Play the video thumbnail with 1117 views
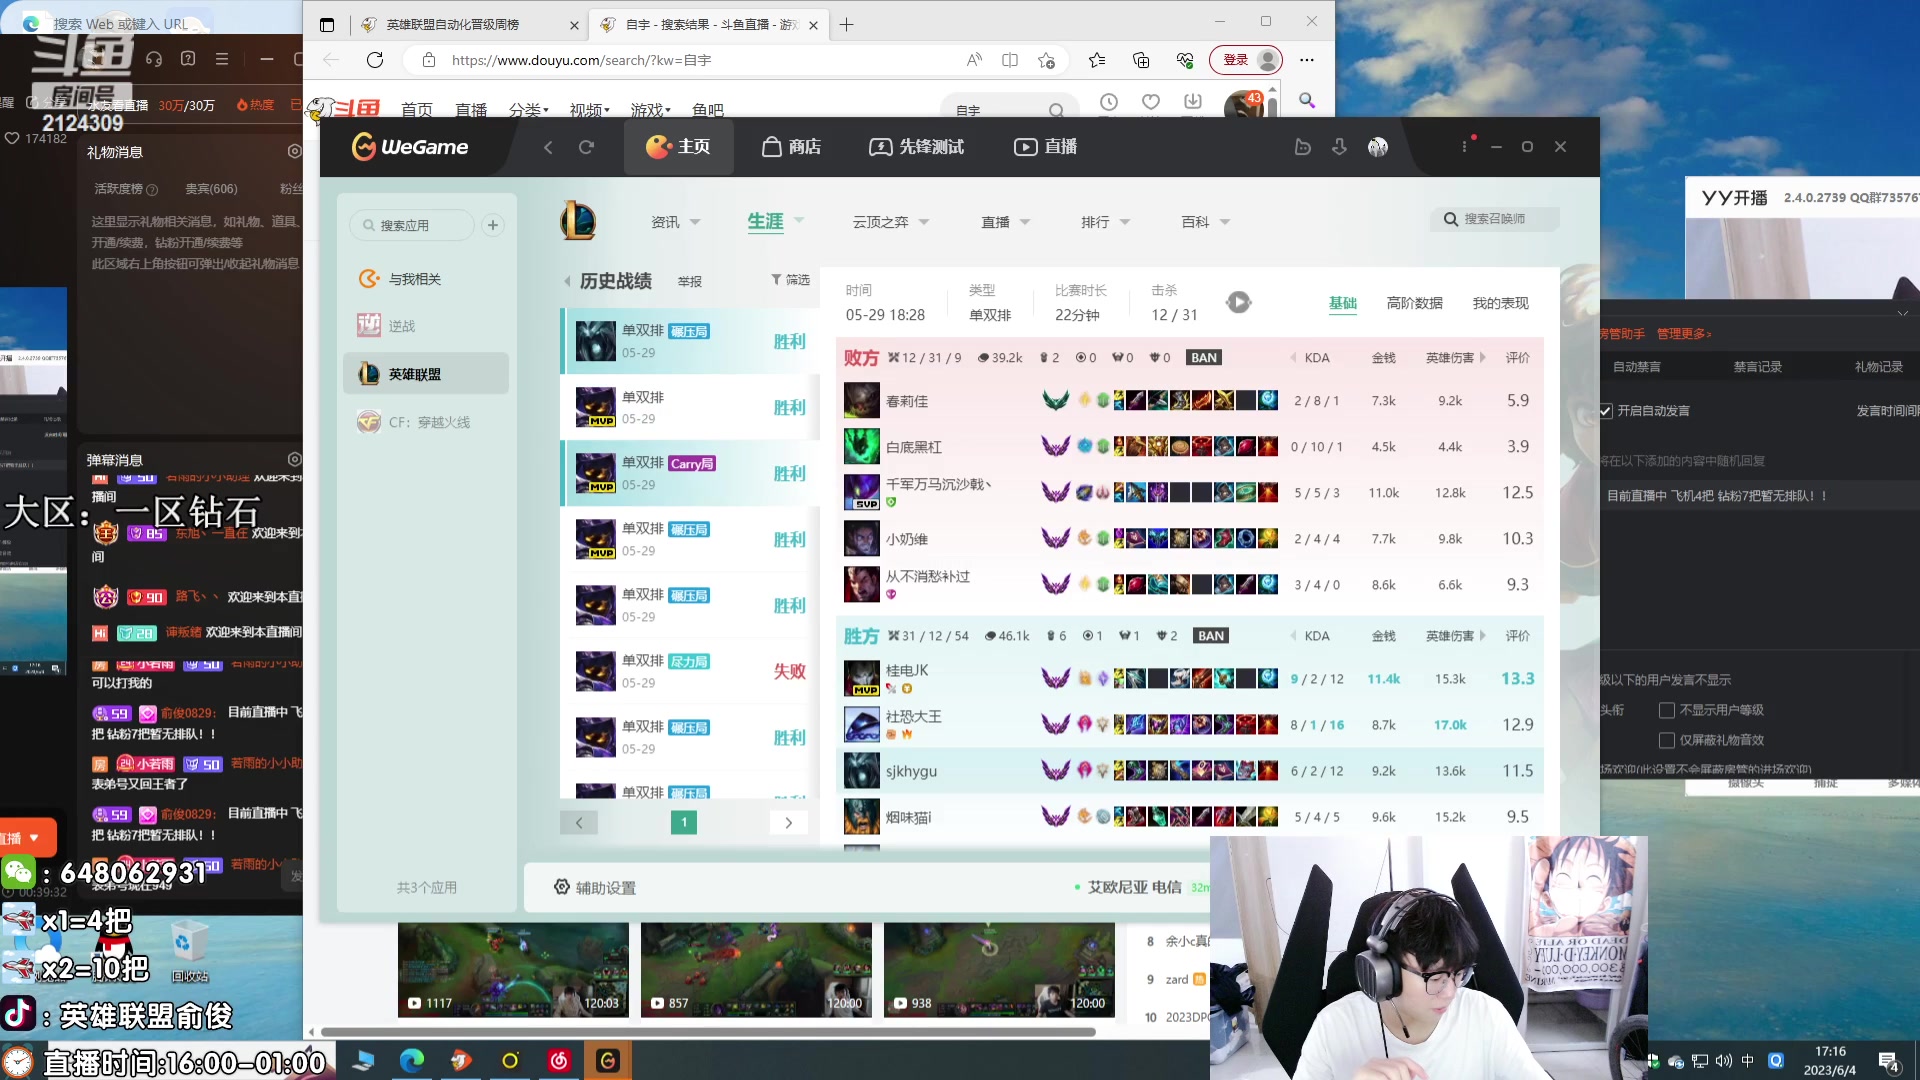This screenshot has width=1920, height=1080. 513,969
